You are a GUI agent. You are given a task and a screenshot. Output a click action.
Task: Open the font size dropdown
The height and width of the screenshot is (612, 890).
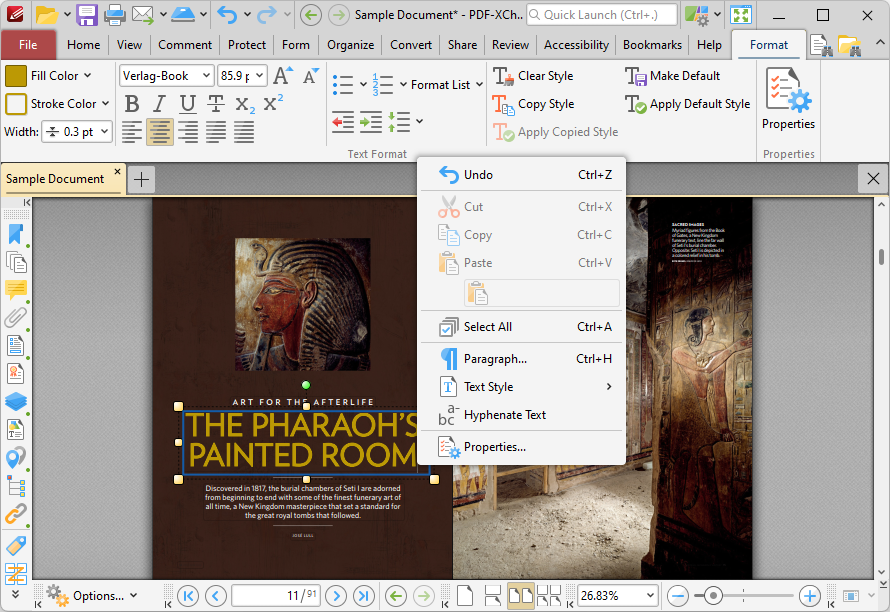point(259,75)
